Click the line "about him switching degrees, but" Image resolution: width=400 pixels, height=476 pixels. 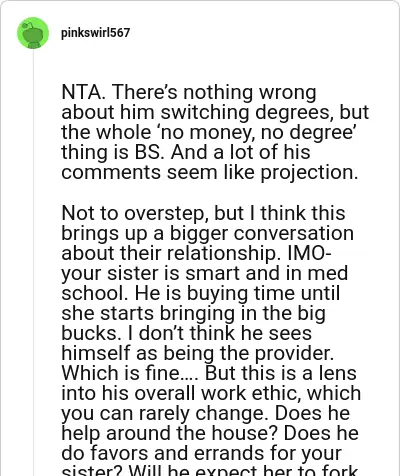pyautogui.click(x=215, y=112)
